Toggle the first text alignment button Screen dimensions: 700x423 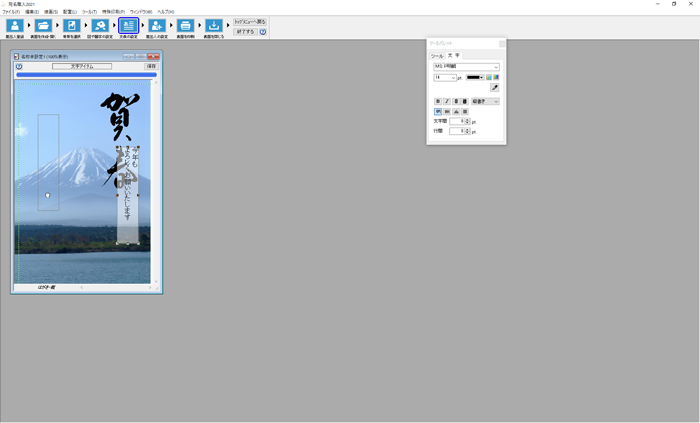tap(437, 111)
